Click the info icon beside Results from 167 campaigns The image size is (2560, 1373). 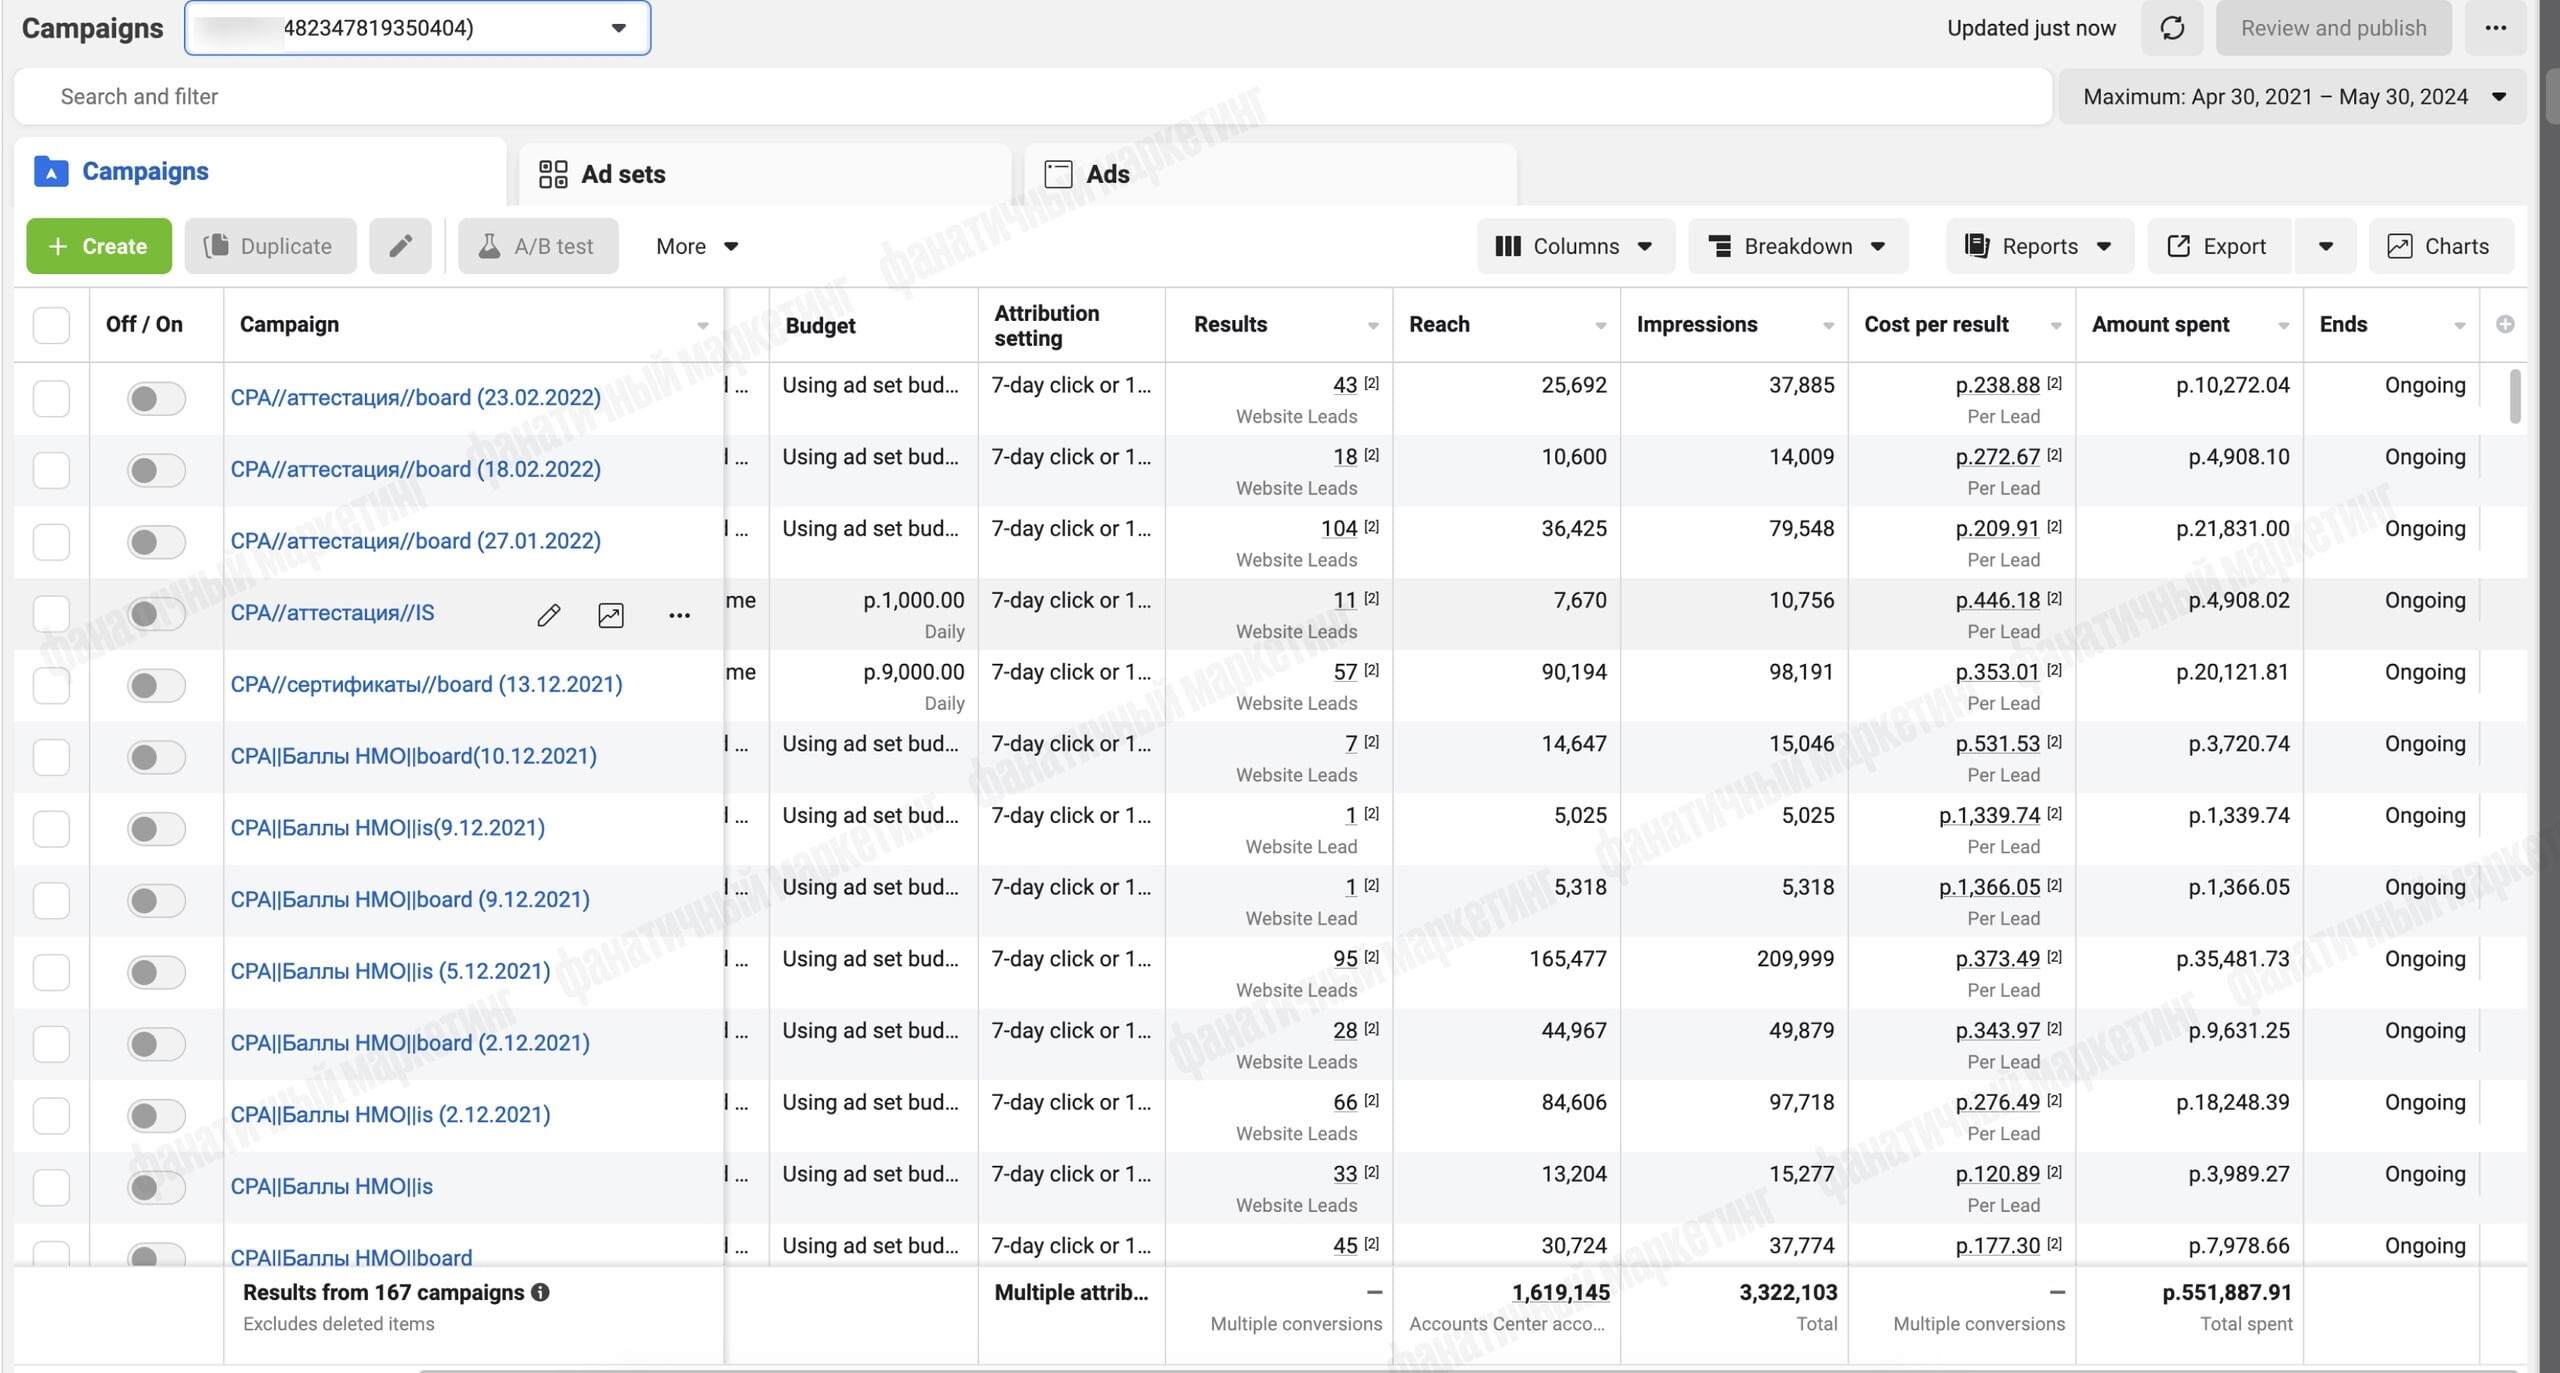tap(541, 1292)
